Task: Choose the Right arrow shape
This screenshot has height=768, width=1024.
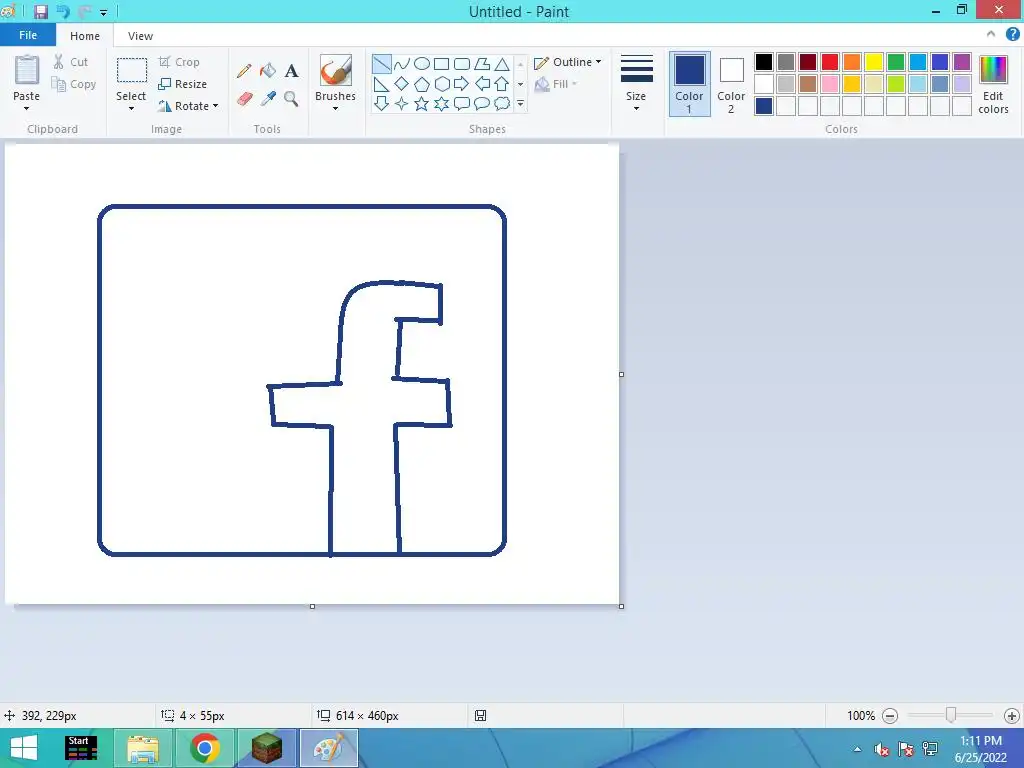Action: tap(462, 84)
